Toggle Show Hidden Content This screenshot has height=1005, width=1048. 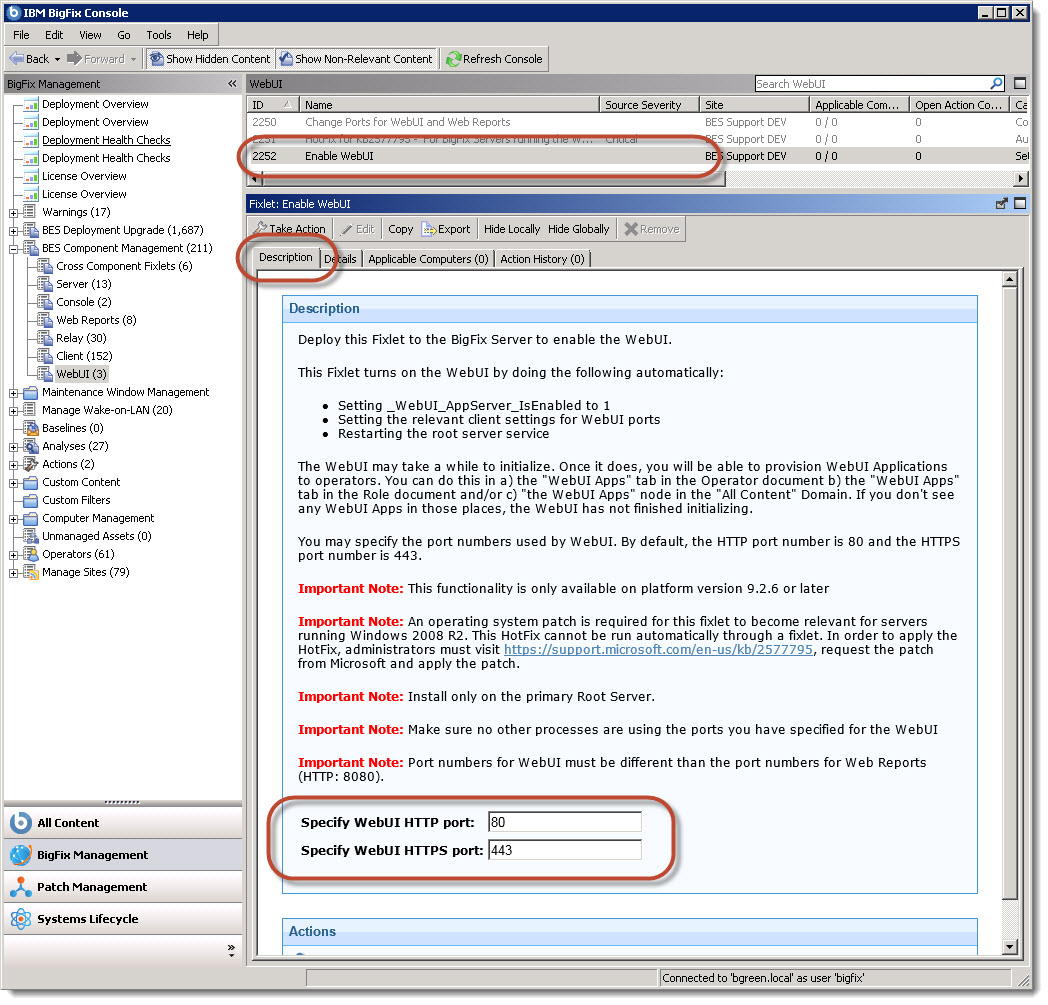209,58
